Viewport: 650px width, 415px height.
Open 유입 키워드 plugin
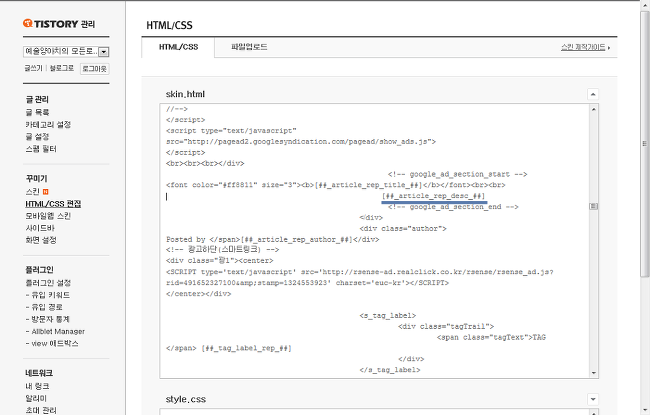tap(48, 295)
